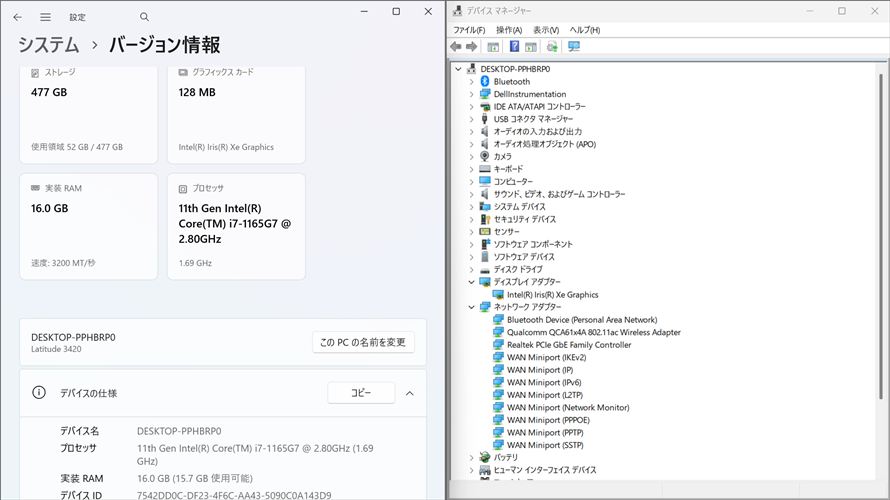890x500 pixels.
Task: Click the blue question mark help toolbar icon
Action: 514,47
